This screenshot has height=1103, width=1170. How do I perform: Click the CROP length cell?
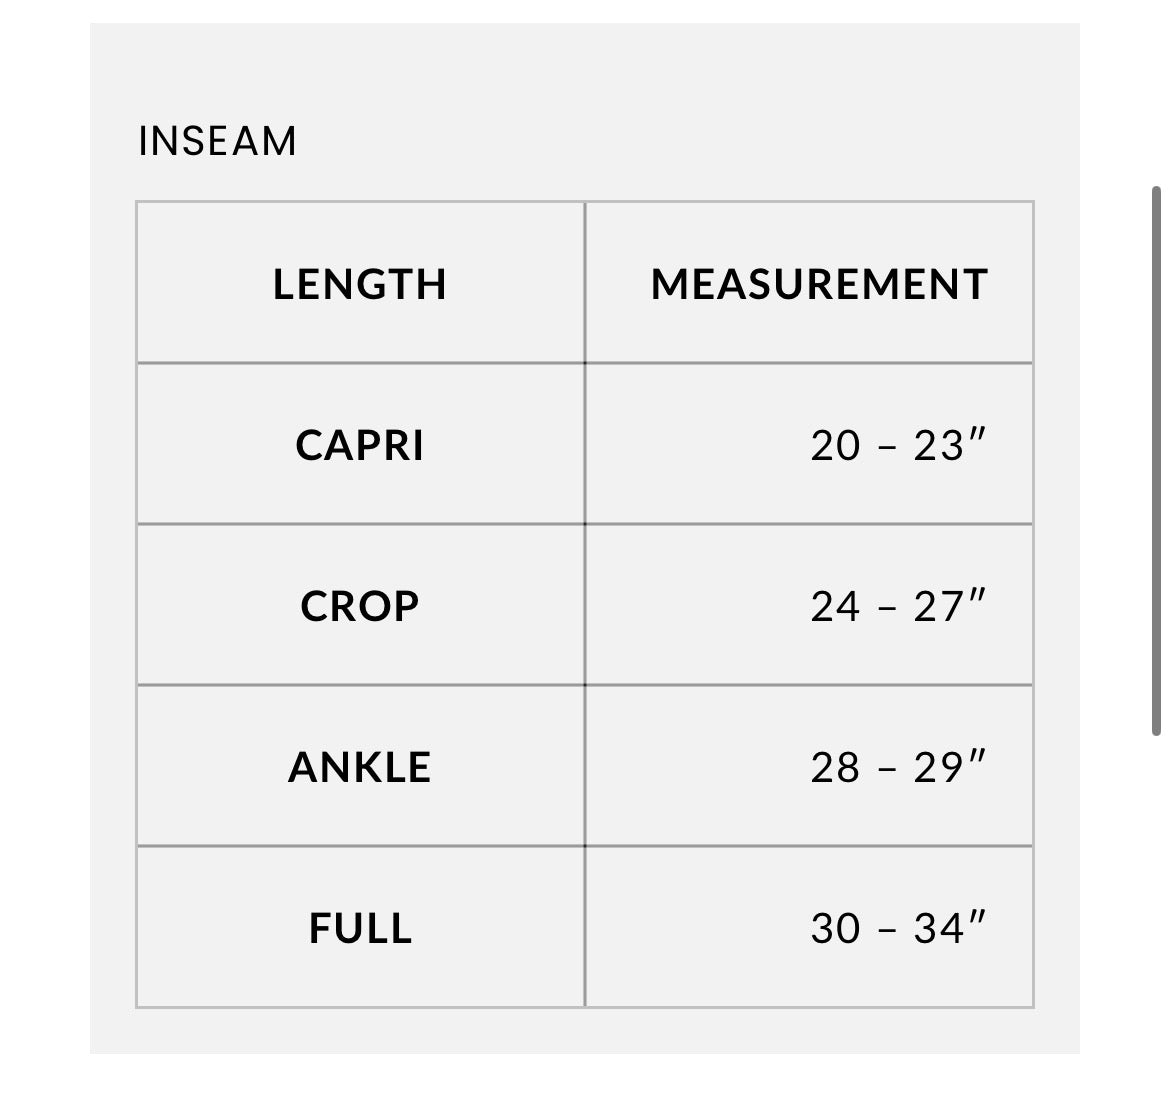click(x=360, y=605)
